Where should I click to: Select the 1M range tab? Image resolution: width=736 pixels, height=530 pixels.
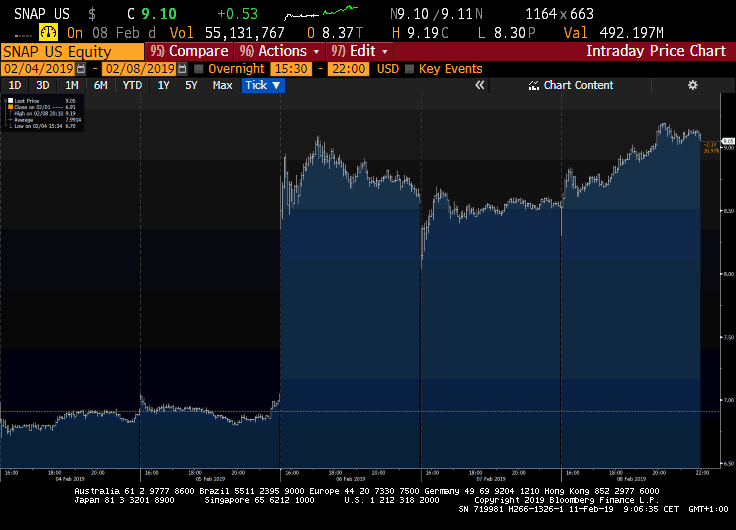(x=71, y=85)
